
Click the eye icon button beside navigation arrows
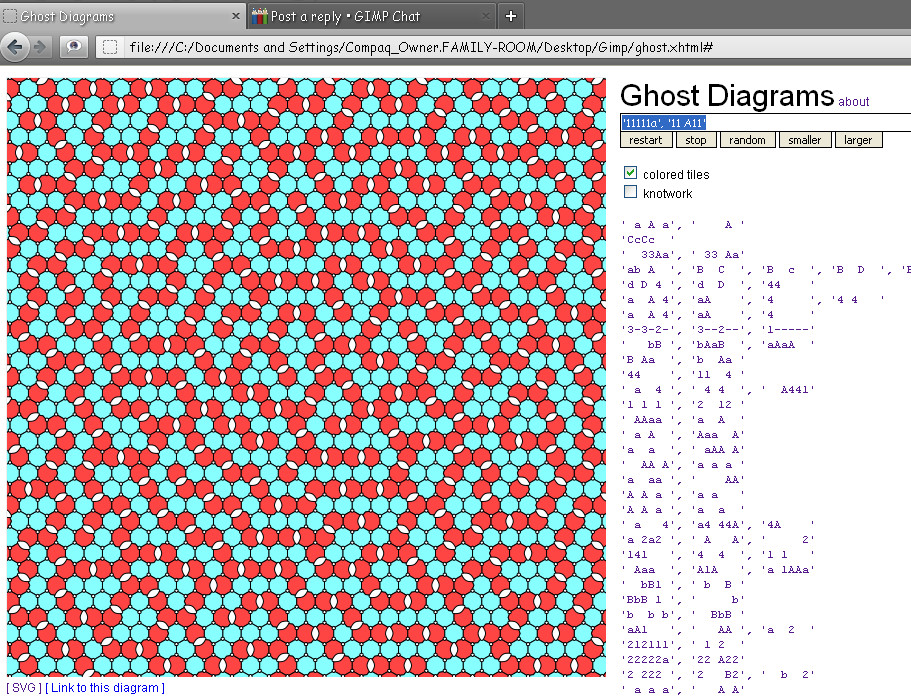click(74, 46)
